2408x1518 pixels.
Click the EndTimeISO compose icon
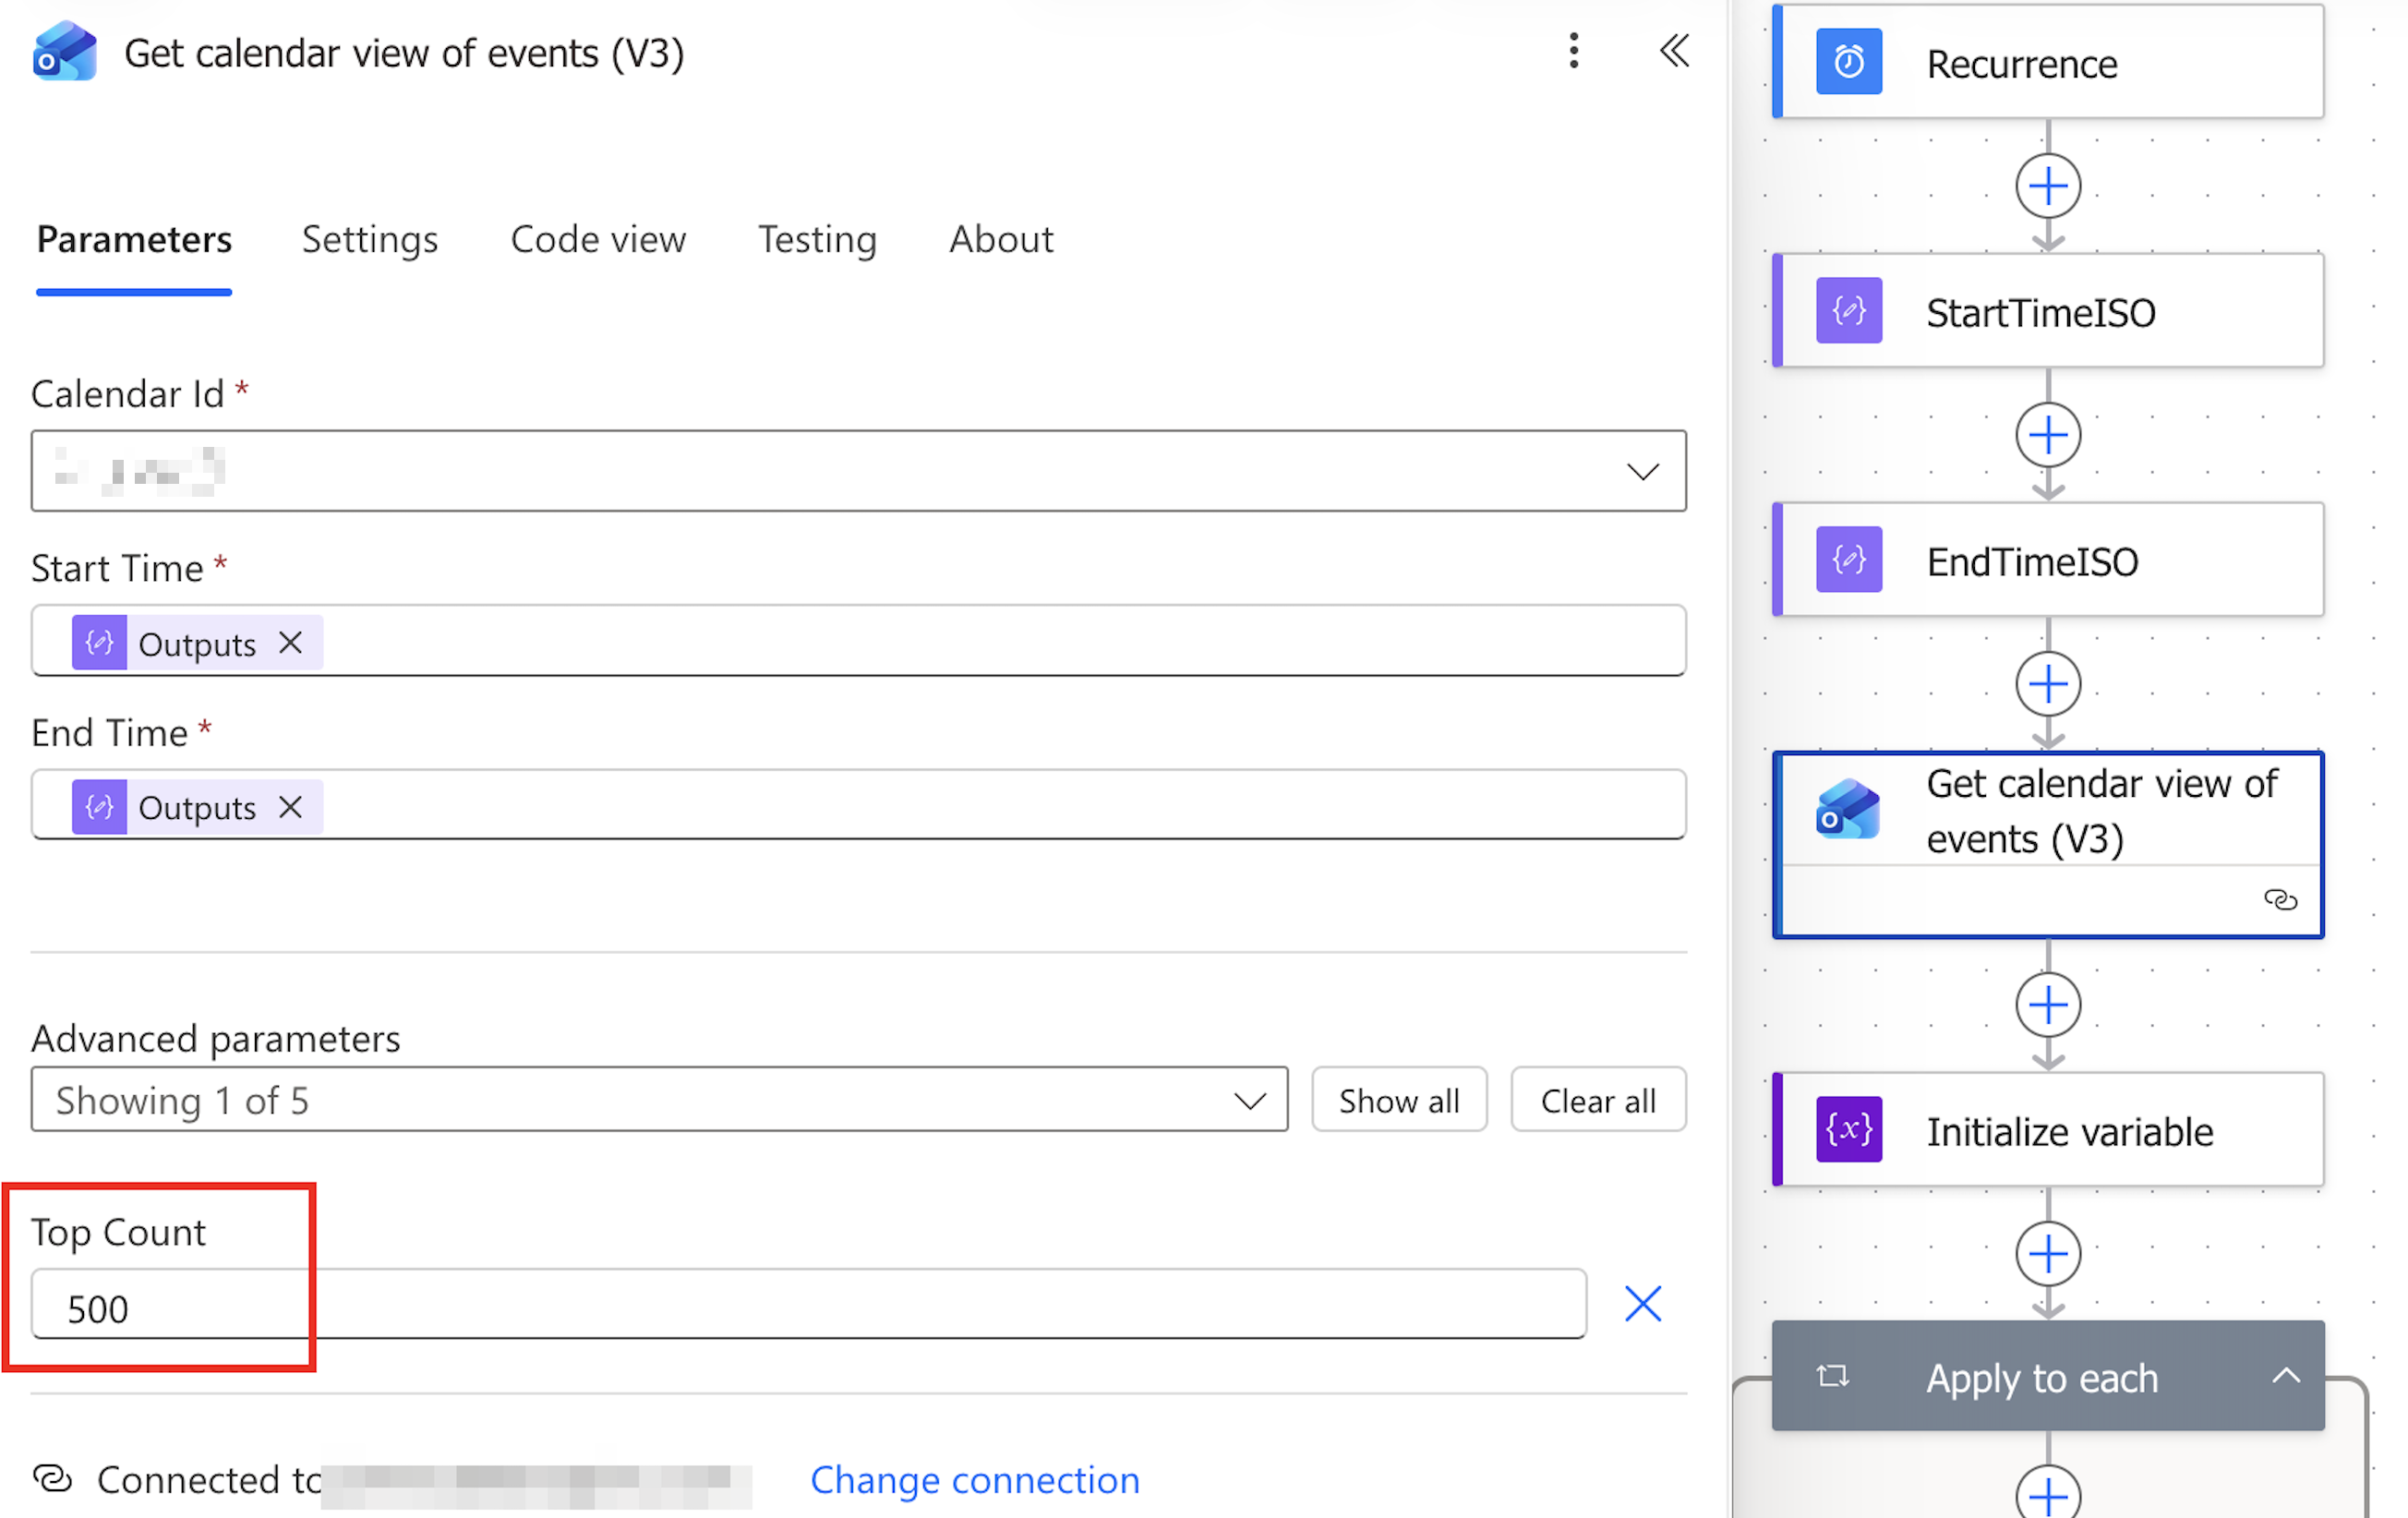pyautogui.click(x=1848, y=560)
